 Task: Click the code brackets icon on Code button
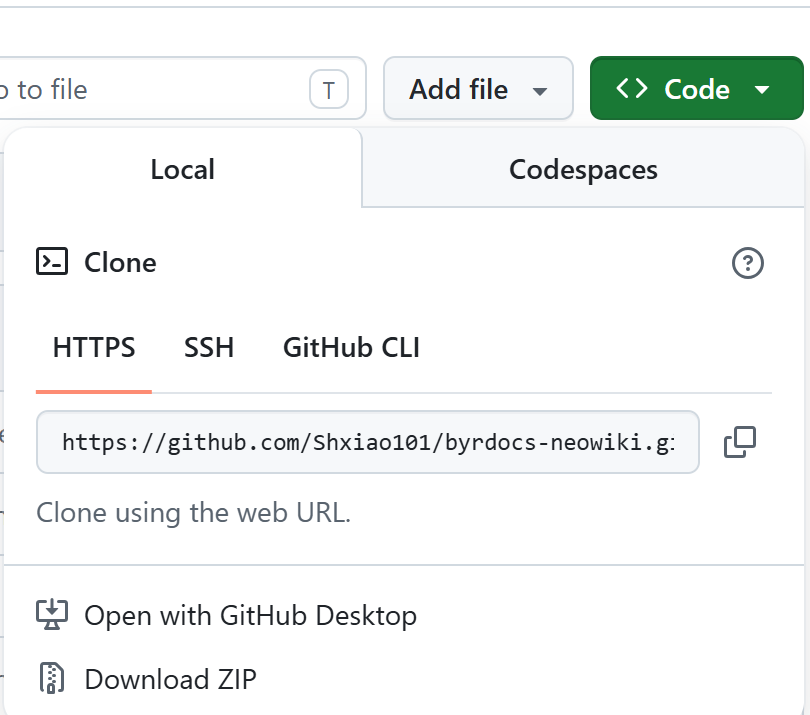[x=632, y=88]
